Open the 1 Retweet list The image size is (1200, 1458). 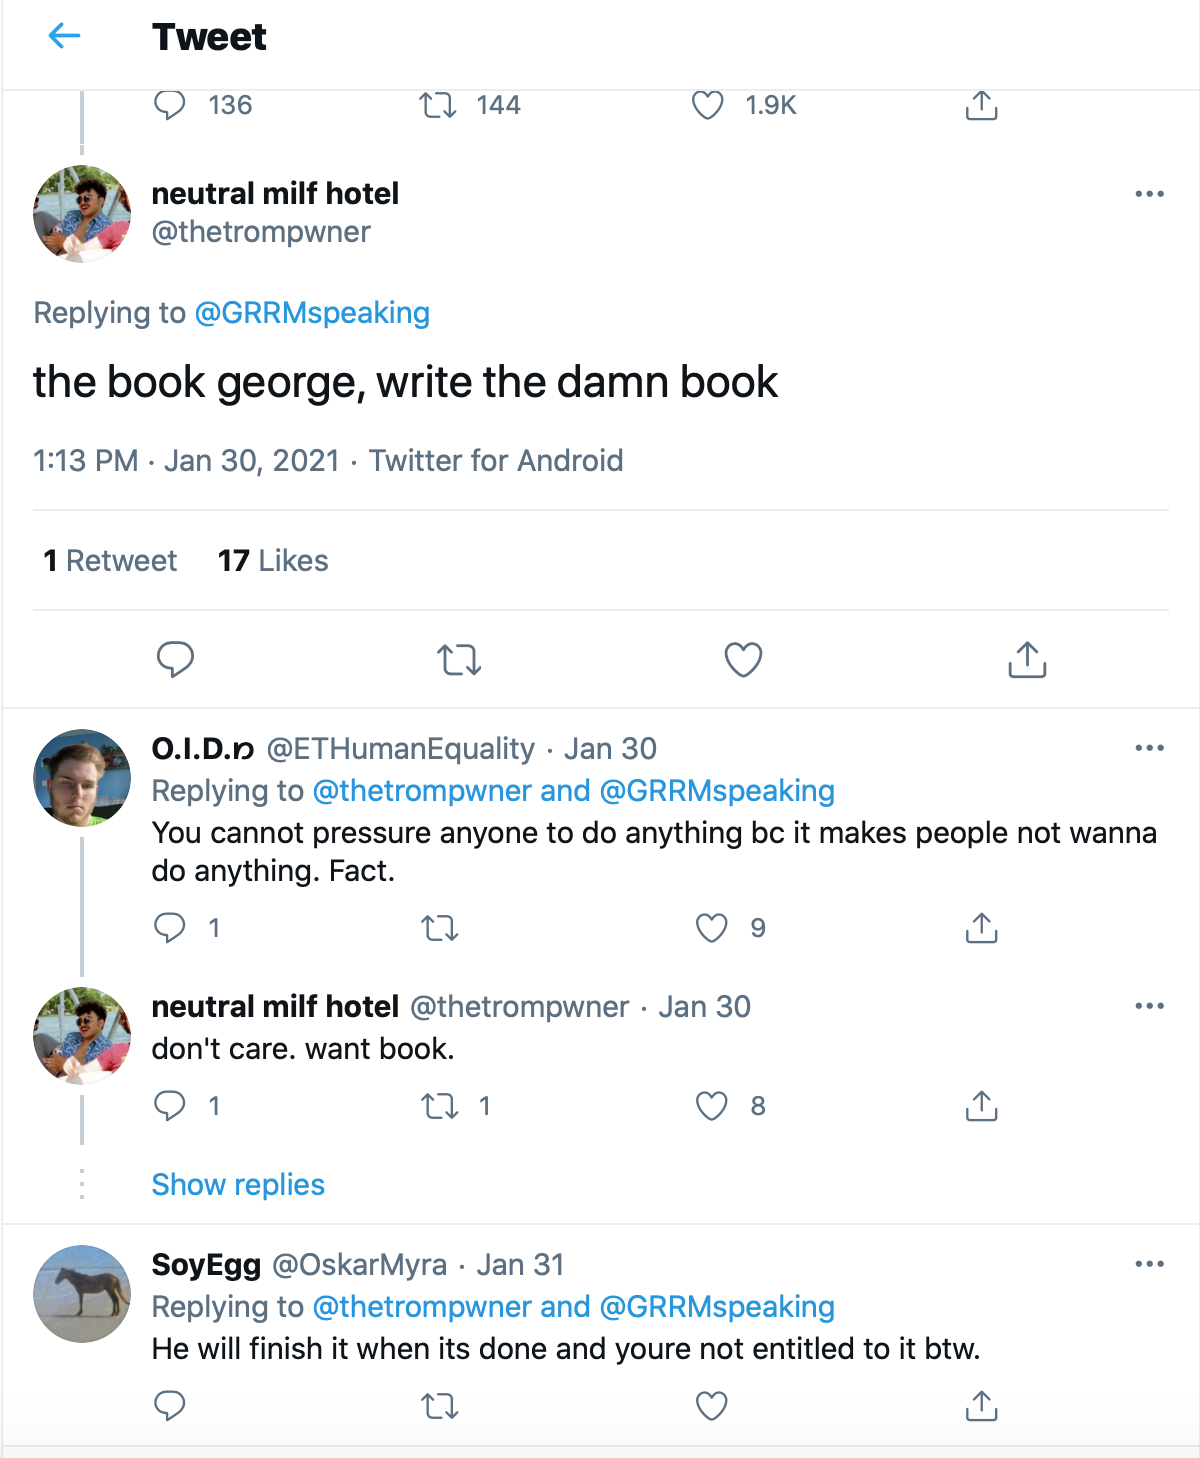tap(110, 561)
